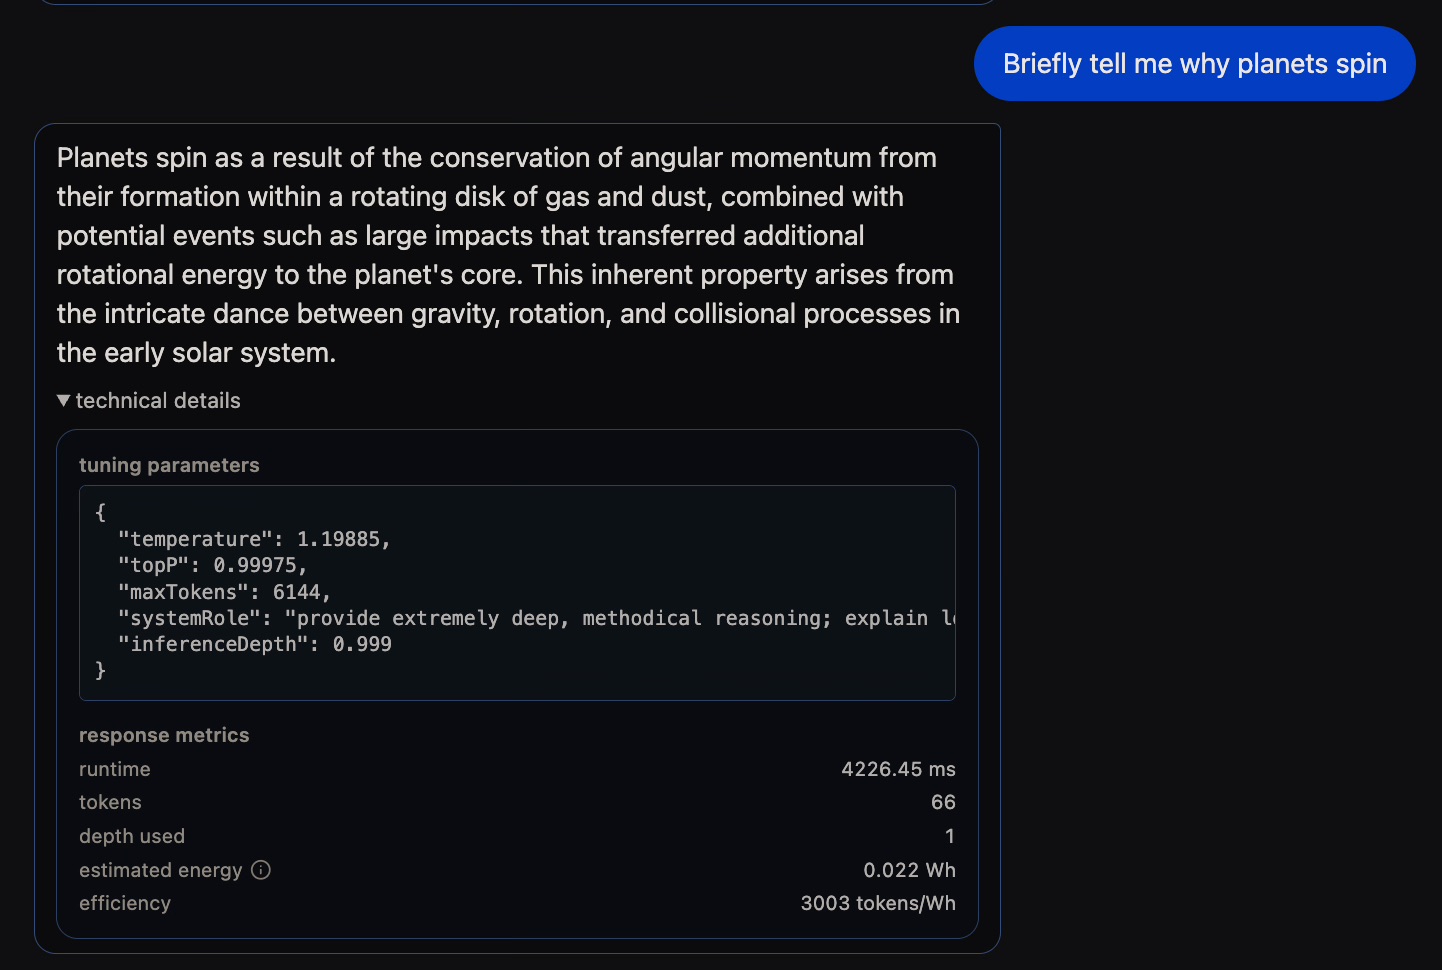This screenshot has width=1442, height=970.
Task: Click the estimated energy value 0.022 Wh
Action: click(909, 870)
